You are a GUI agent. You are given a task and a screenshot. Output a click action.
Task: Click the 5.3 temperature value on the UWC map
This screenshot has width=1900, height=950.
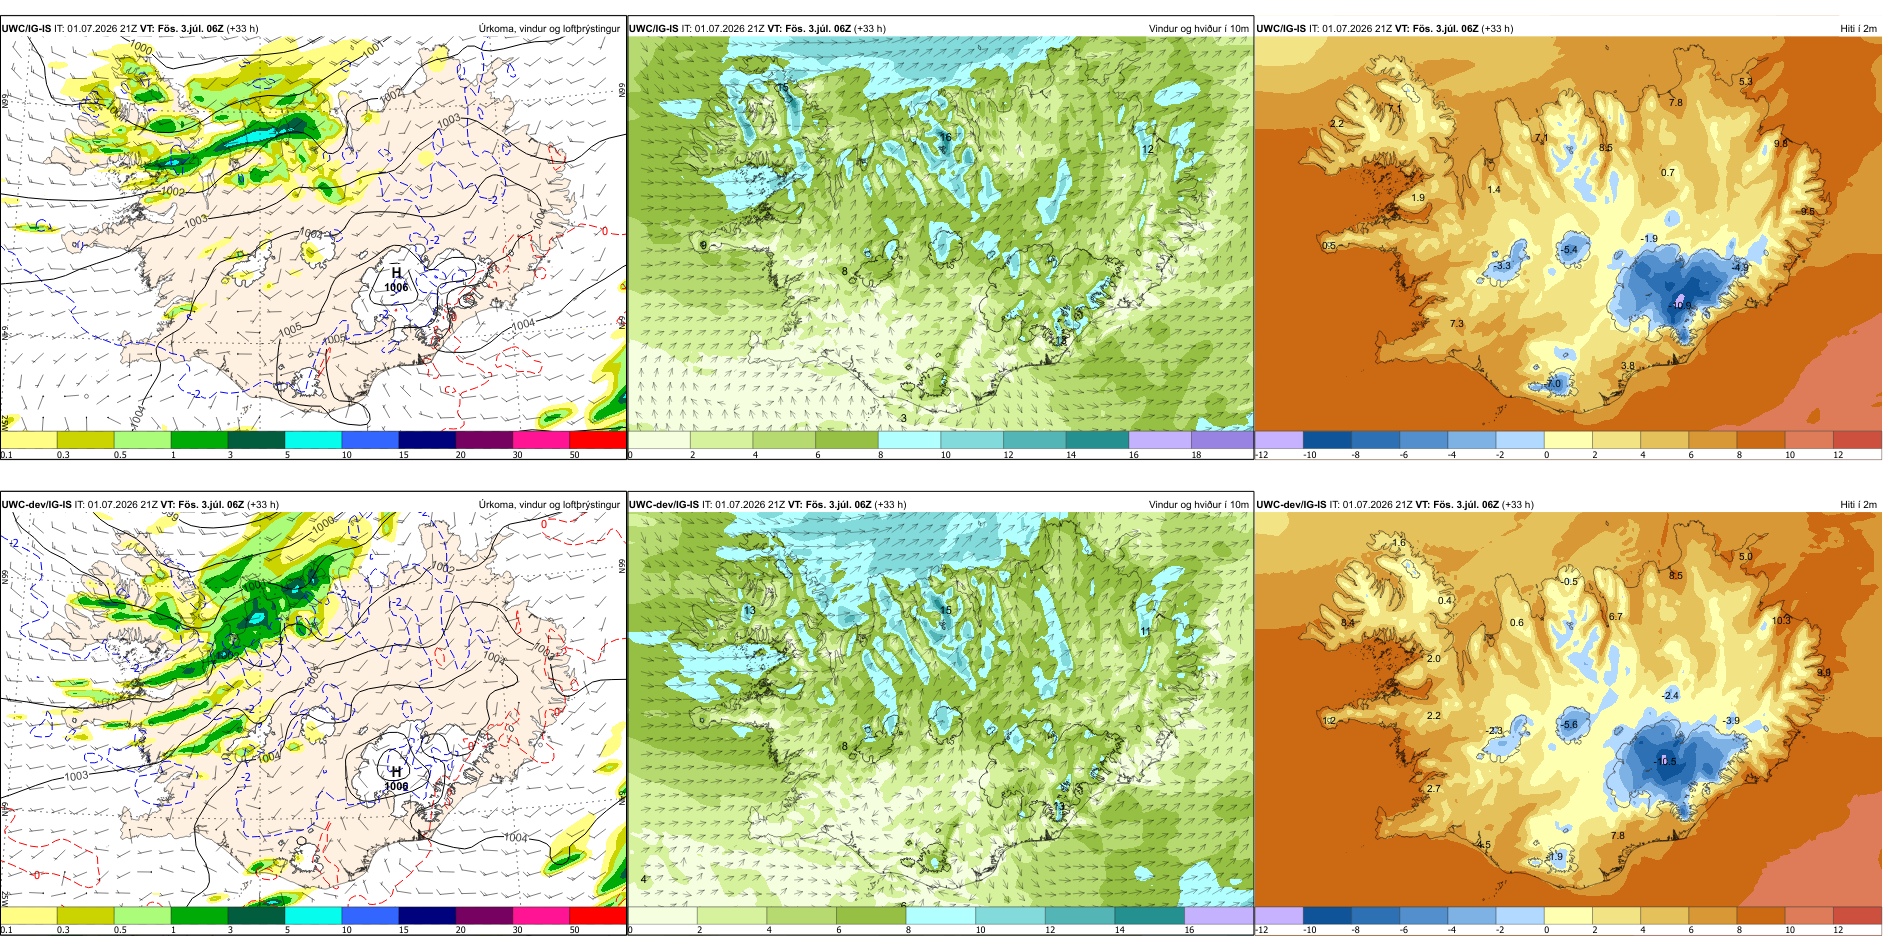click(x=1746, y=82)
